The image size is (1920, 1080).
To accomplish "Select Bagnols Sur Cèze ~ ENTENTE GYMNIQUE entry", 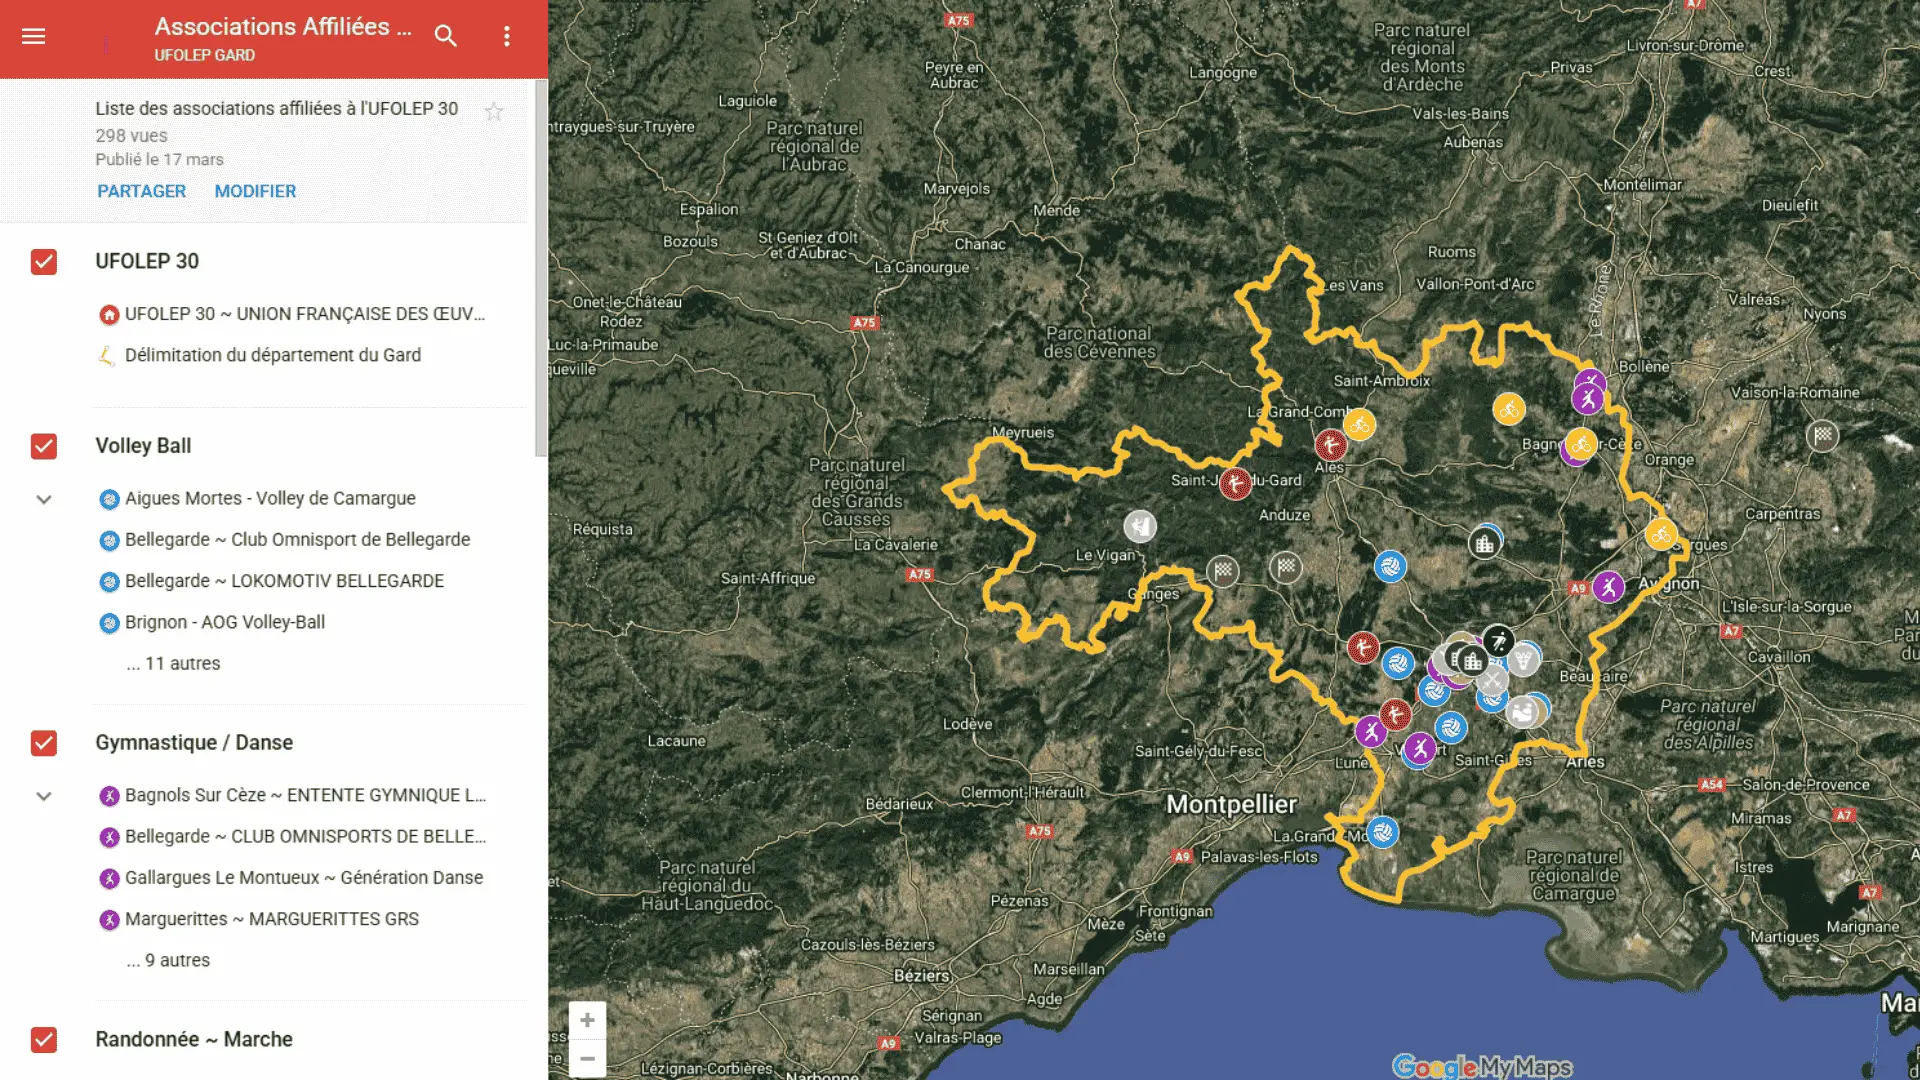I will click(x=305, y=796).
